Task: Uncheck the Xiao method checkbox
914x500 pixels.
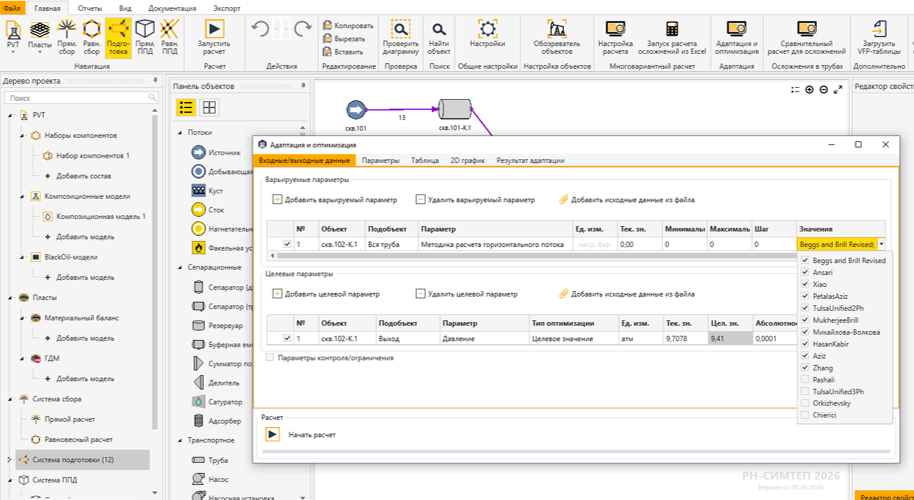Action: click(805, 284)
